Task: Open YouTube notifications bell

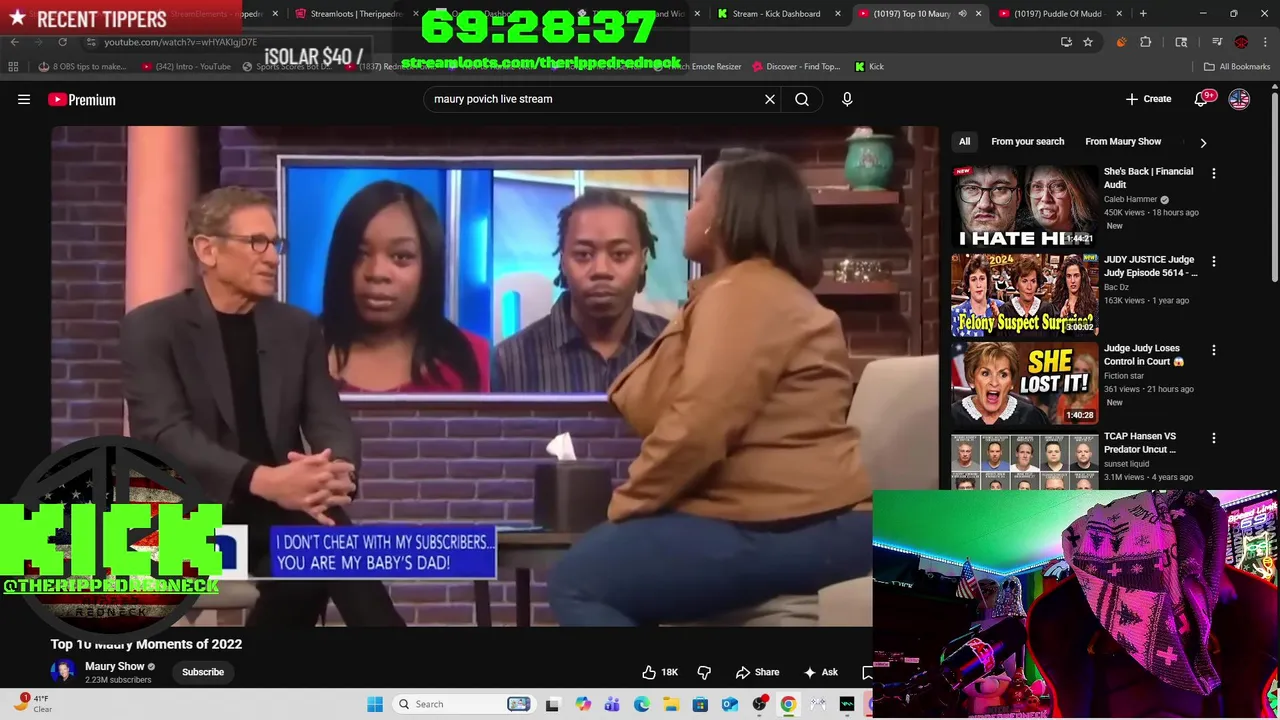Action: pos(1202,99)
